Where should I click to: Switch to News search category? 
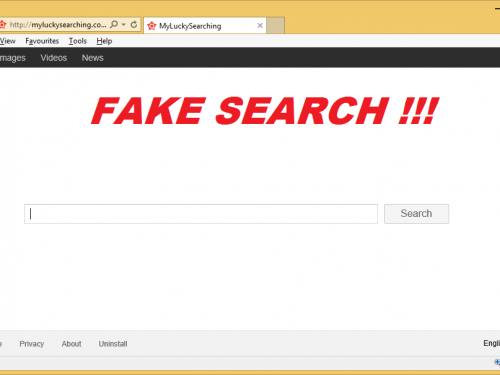tap(93, 58)
